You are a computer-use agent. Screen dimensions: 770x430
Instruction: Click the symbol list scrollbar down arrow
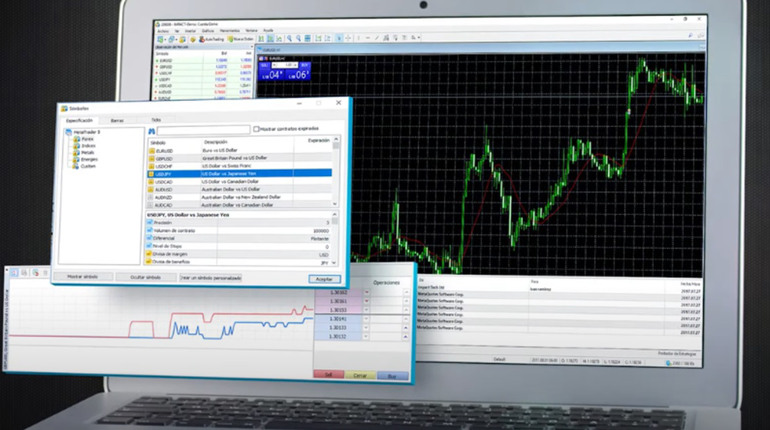pyautogui.click(x=335, y=204)
